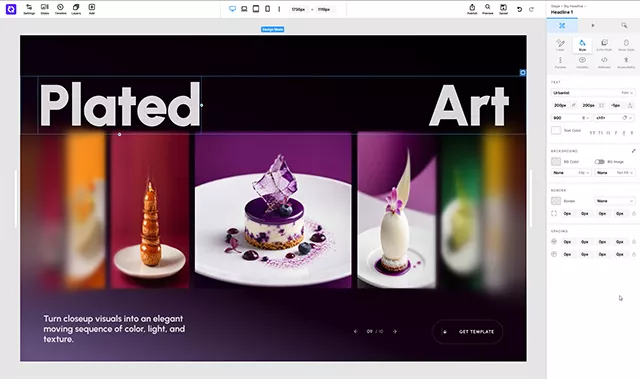Open the Settings panel in top toolbar
640x379 pixels.
pyautogui.click(x=29, y=9)
